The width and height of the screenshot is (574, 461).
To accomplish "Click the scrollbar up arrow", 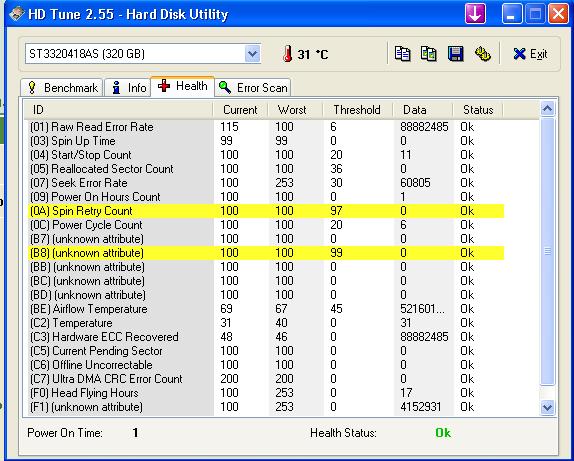I will pyautogui.click(x=547, y=108).
